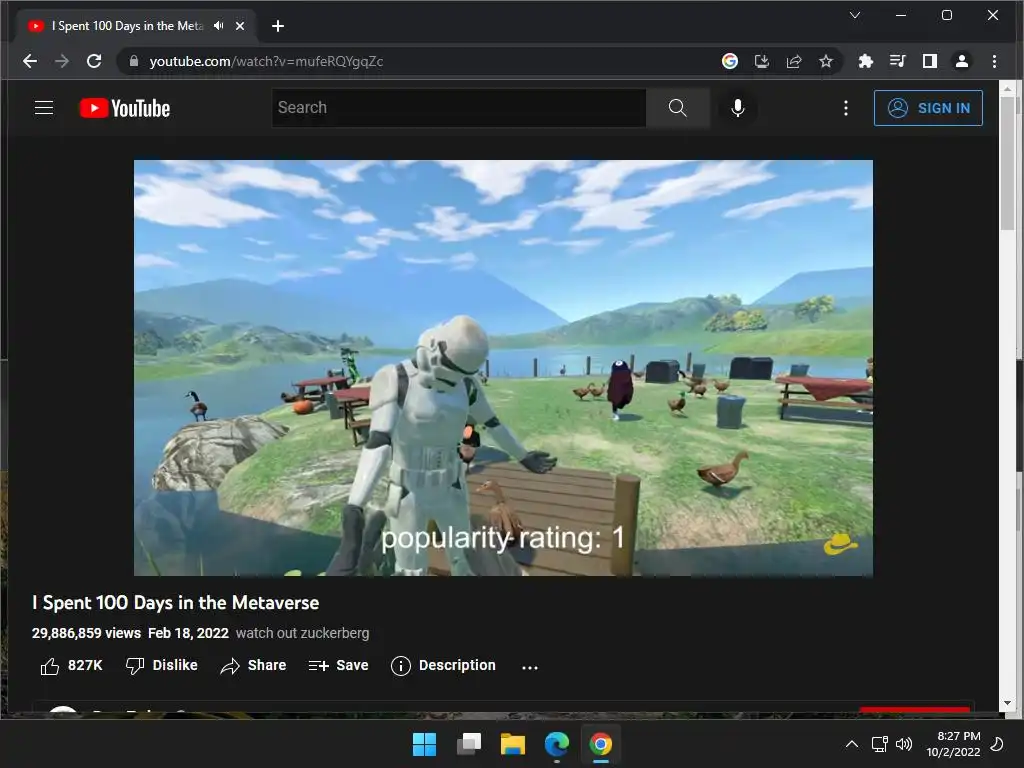
Task: Open the media control icon in Chrome toolbar
Action: click(897, 61)
